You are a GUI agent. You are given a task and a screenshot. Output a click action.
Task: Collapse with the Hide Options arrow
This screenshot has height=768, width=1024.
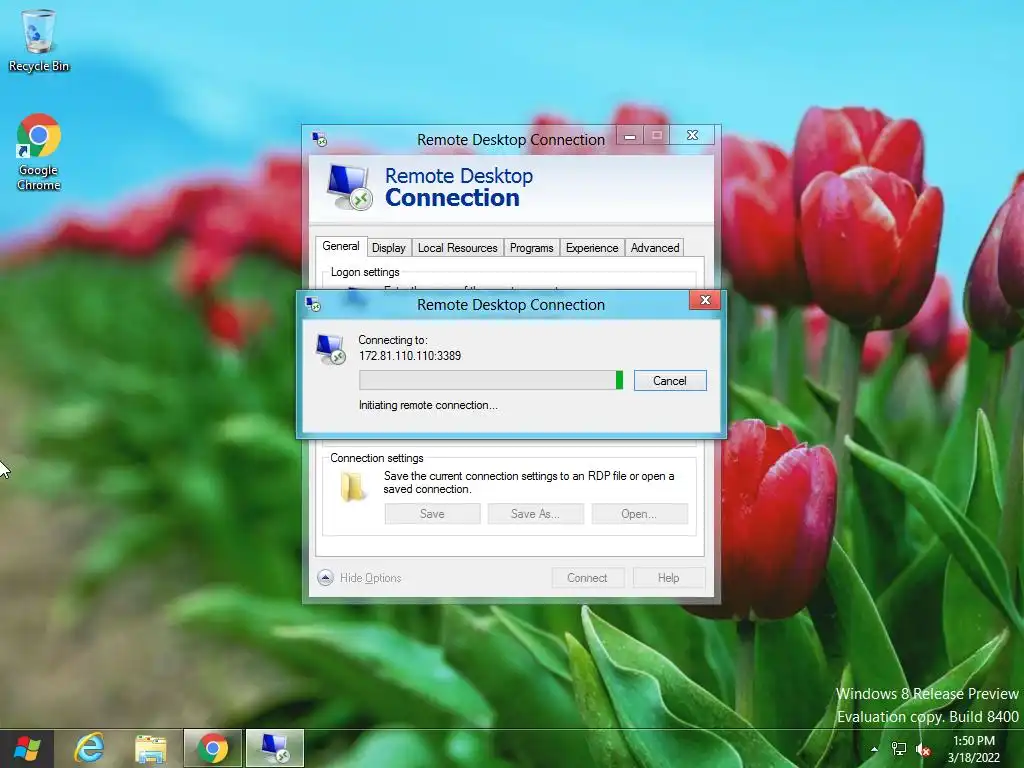point(325,578)
